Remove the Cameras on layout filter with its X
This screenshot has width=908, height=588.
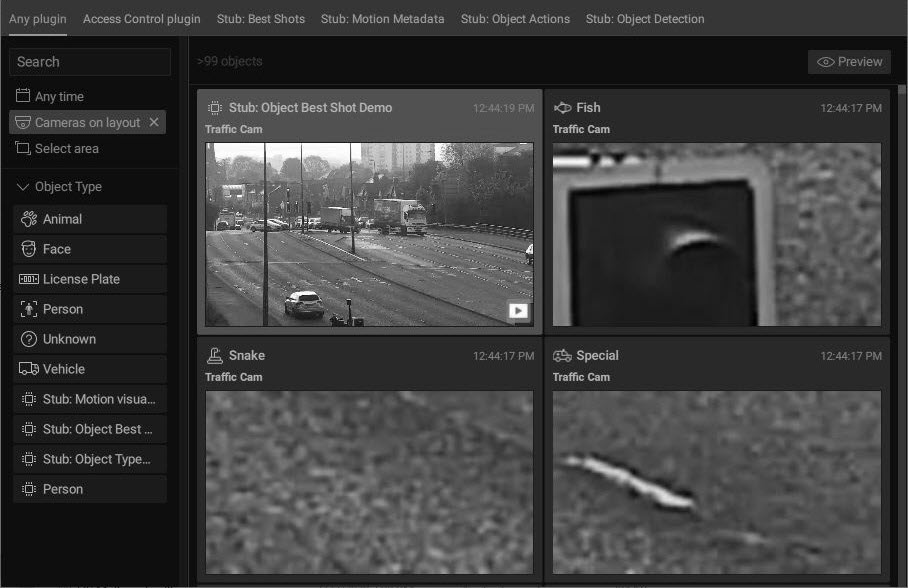[155, 121]
